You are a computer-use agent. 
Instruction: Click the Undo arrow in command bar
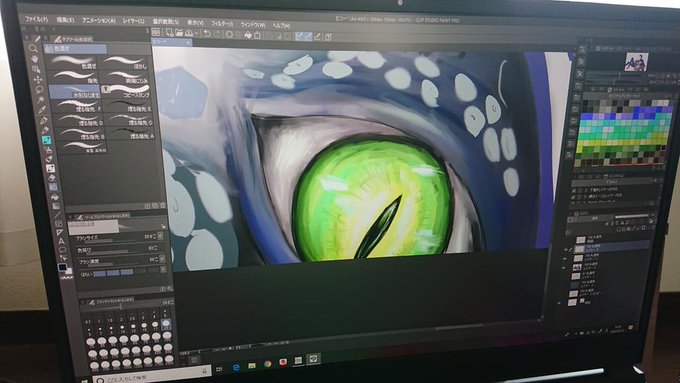pos(208,34)
